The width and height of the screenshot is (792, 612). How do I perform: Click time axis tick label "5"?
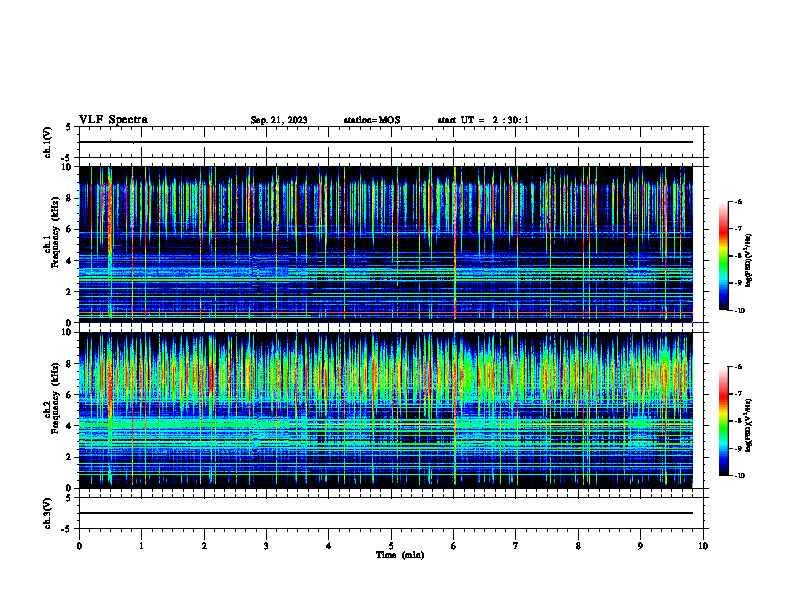391,546
